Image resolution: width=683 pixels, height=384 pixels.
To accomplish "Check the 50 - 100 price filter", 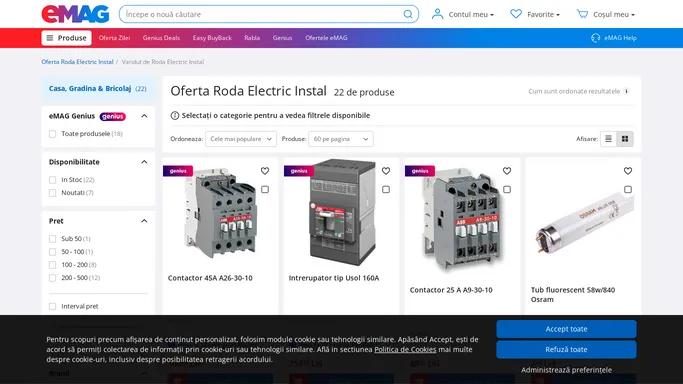I will [x=53, y=252].
